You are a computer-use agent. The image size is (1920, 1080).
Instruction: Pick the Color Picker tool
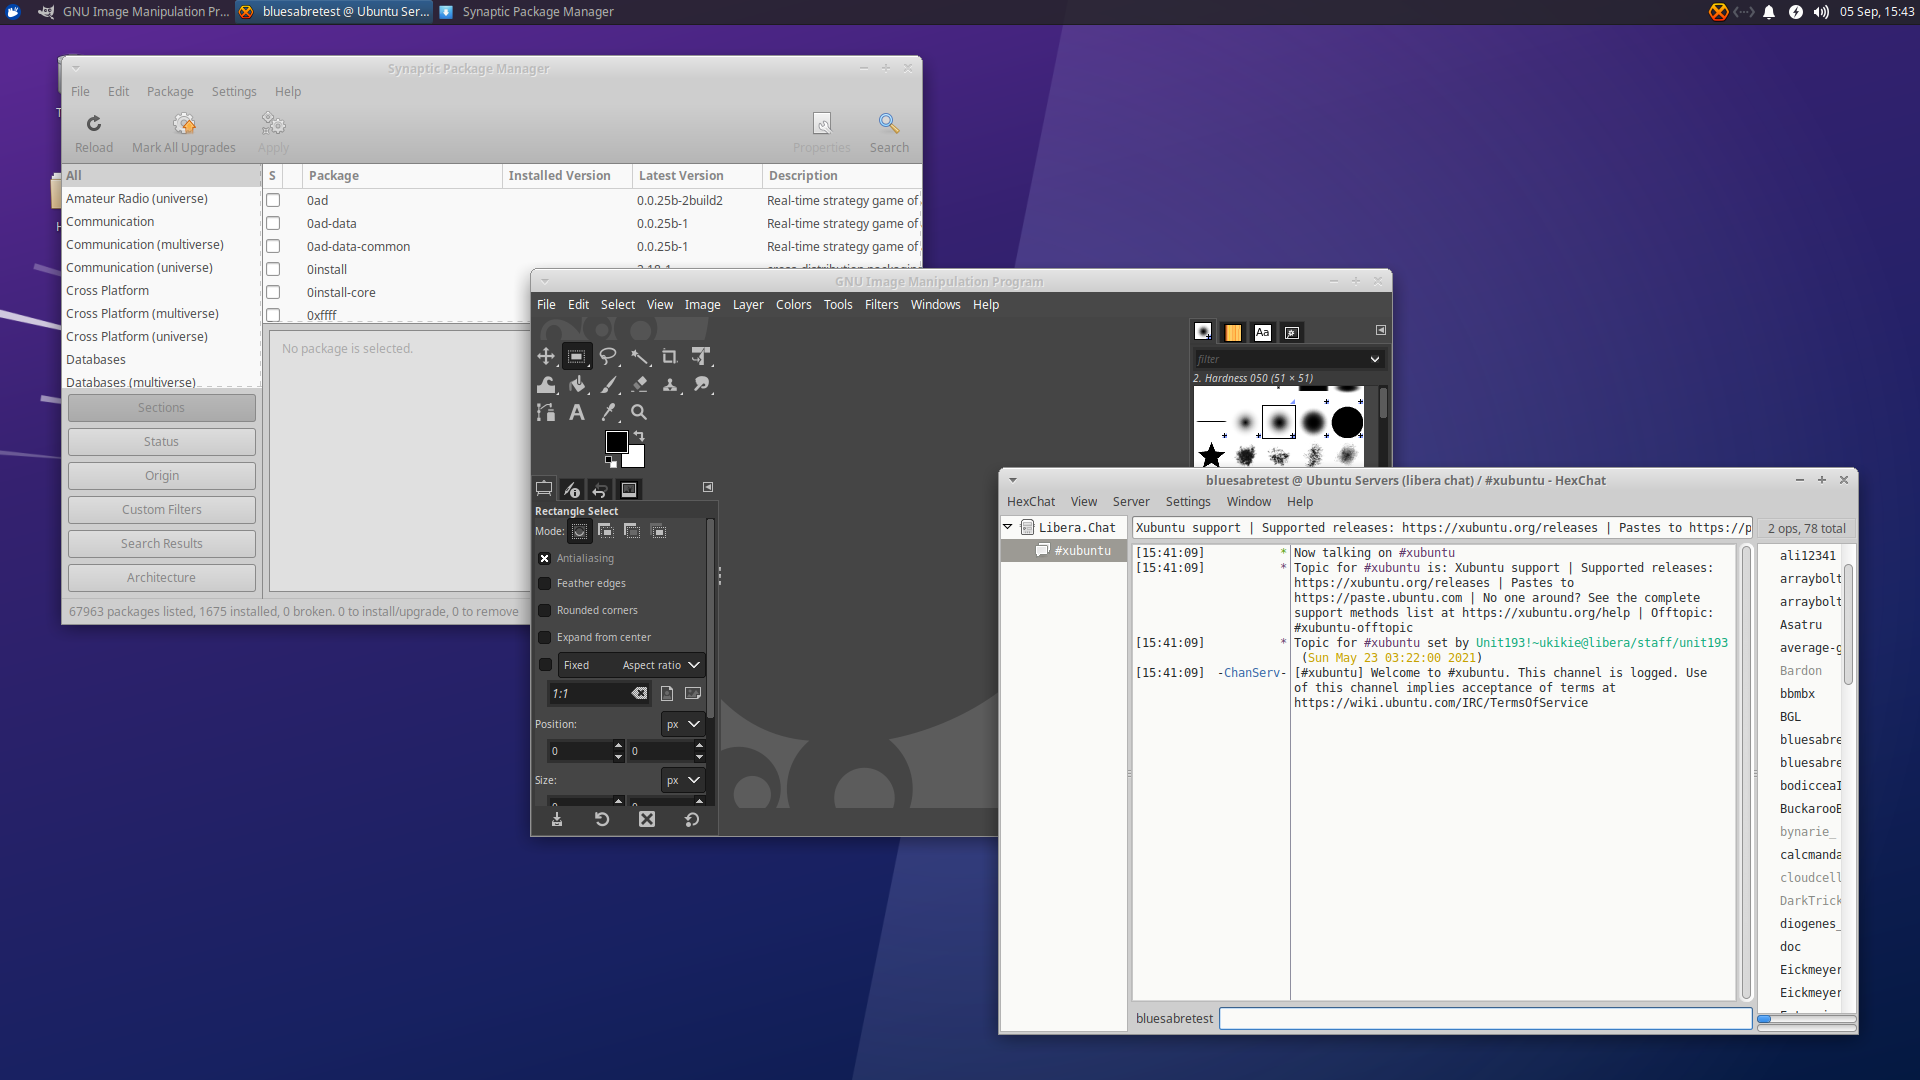point(608,412)
